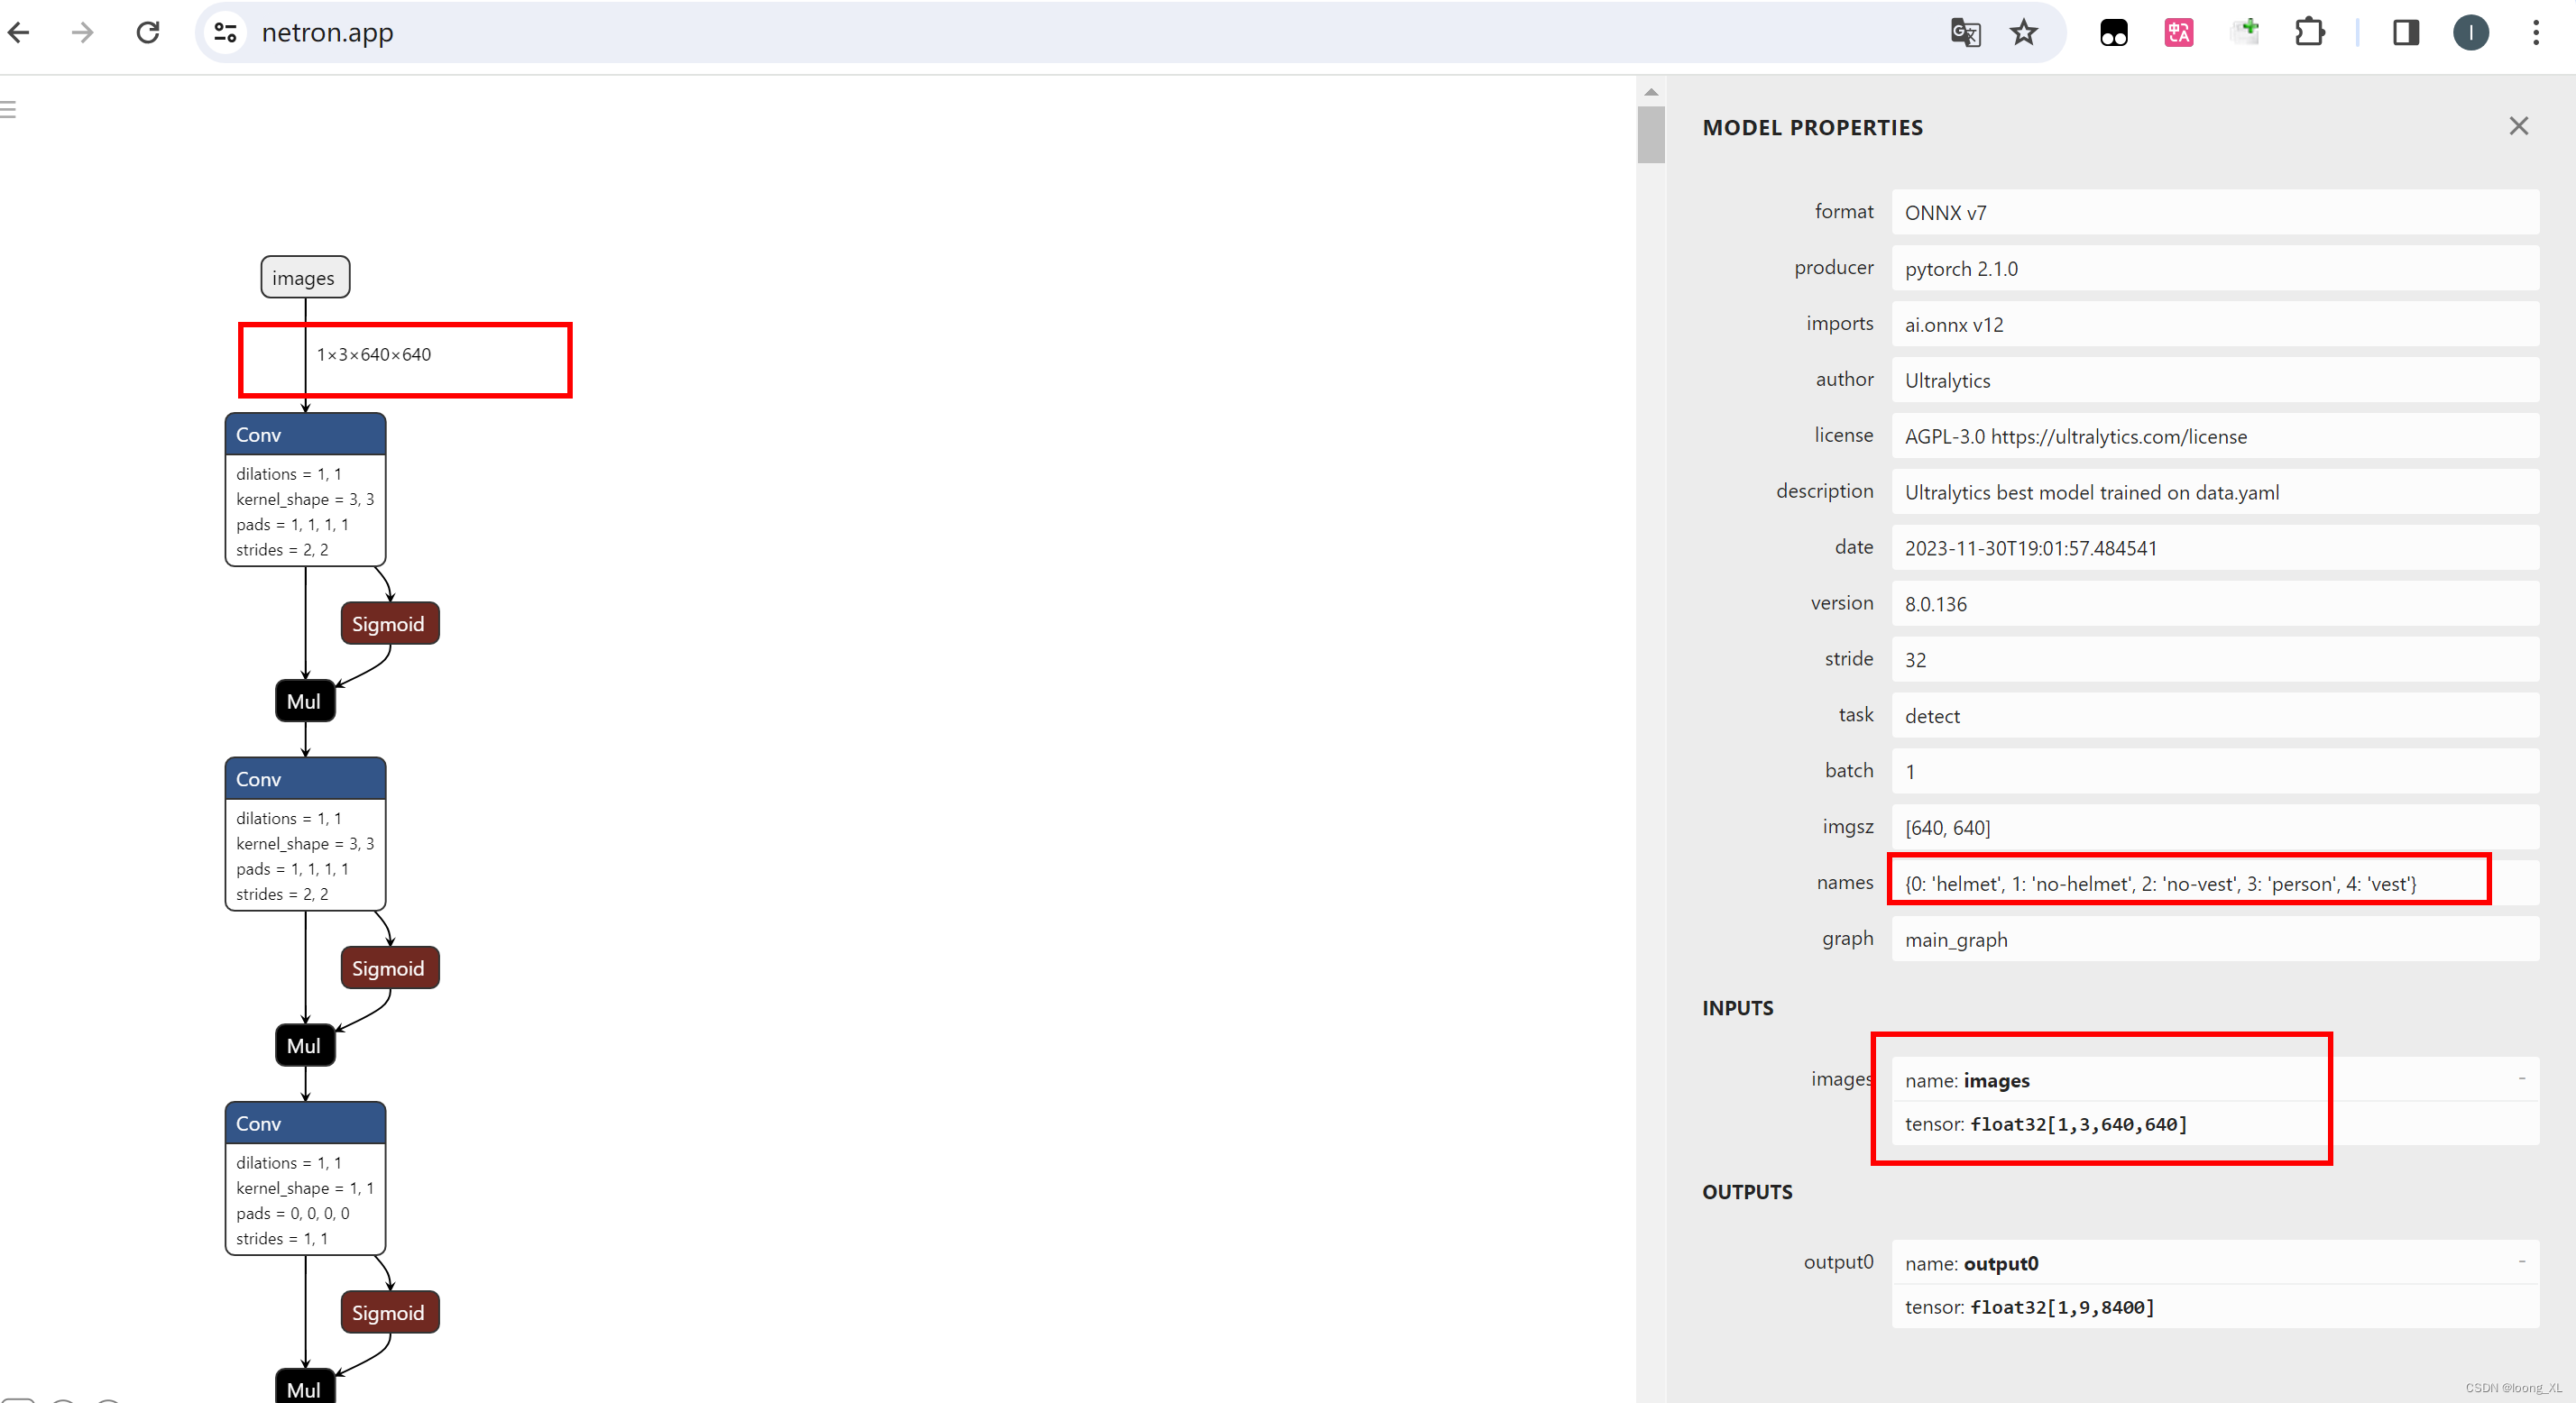Close the Model Properties panel
This screenshot has width=2576, height=1403.
2518,126
